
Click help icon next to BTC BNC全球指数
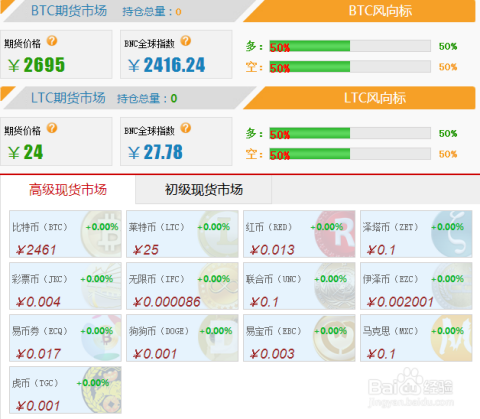(186, 41)
